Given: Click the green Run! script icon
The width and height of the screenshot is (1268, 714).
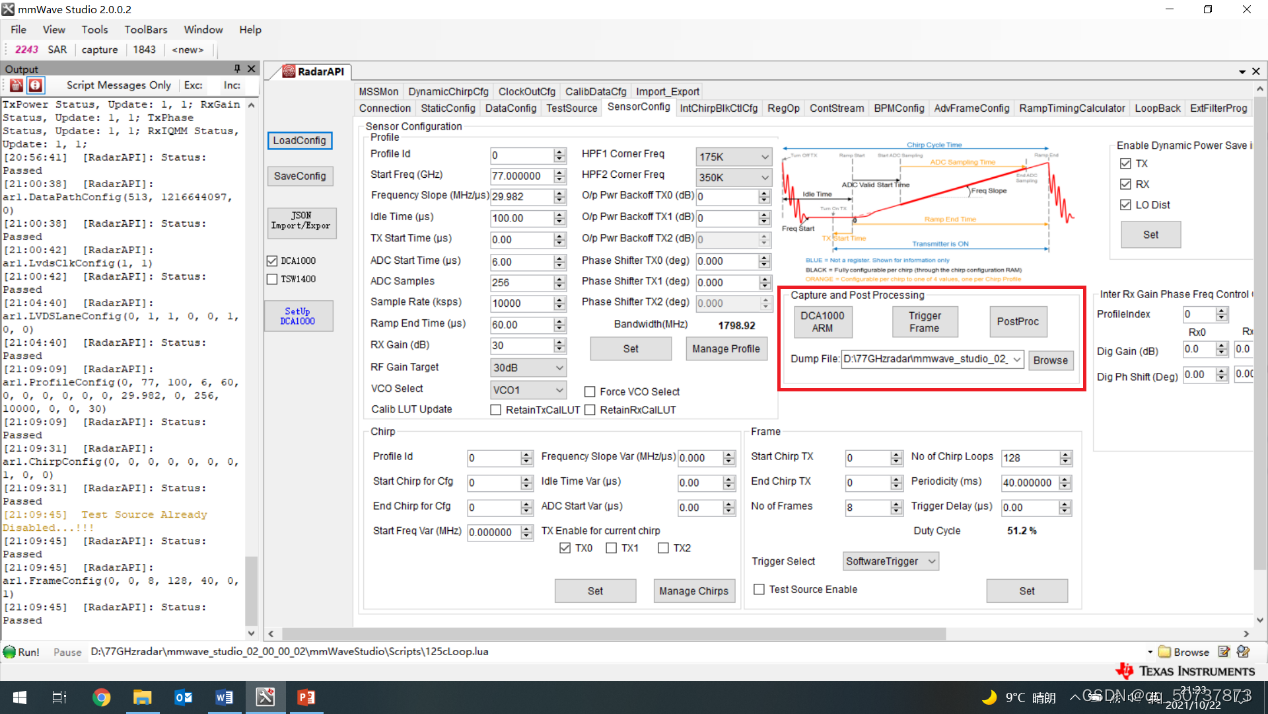Looking at the screenshot, I should tap(10, 652).
